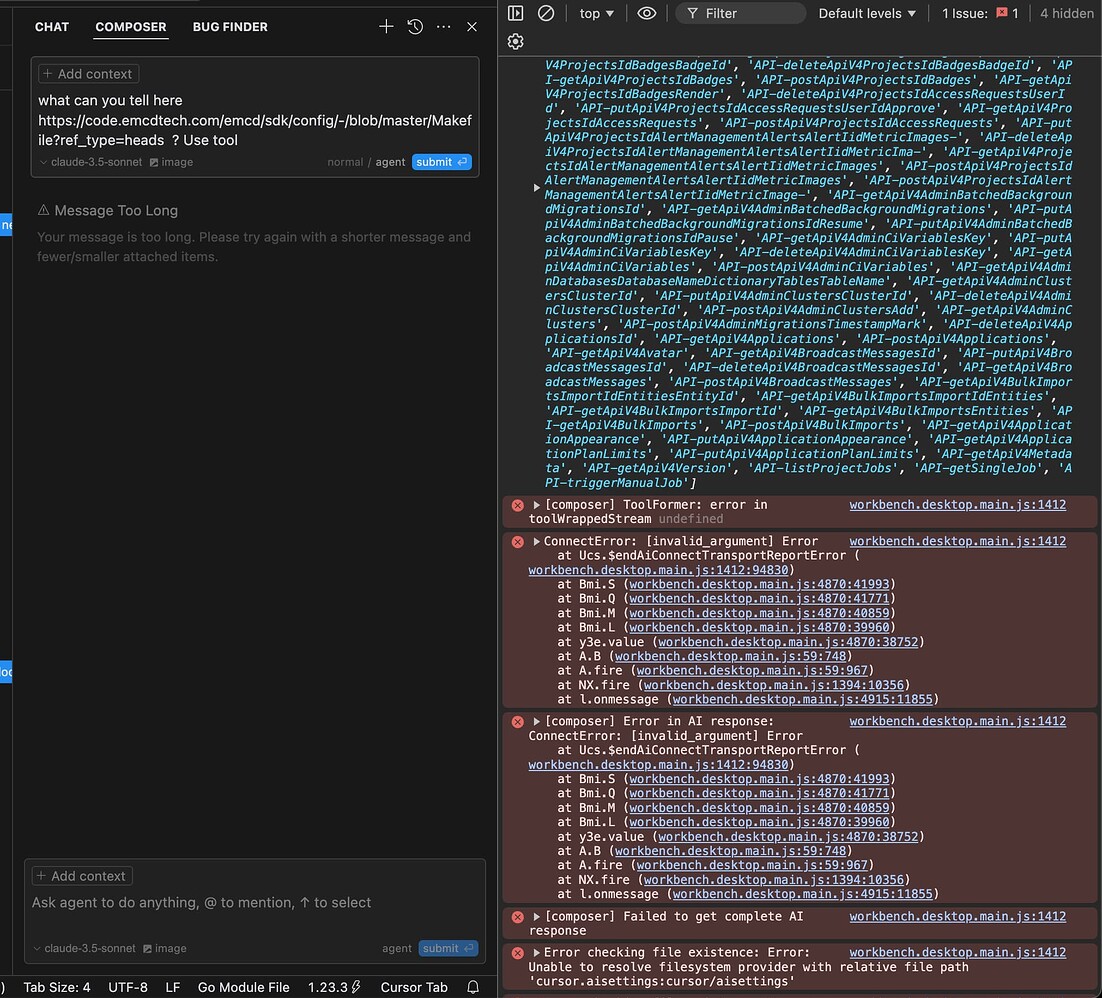The image size is (1102, 998).
Task: Toggle the live expression eye icon
Action: coord(646,13)
